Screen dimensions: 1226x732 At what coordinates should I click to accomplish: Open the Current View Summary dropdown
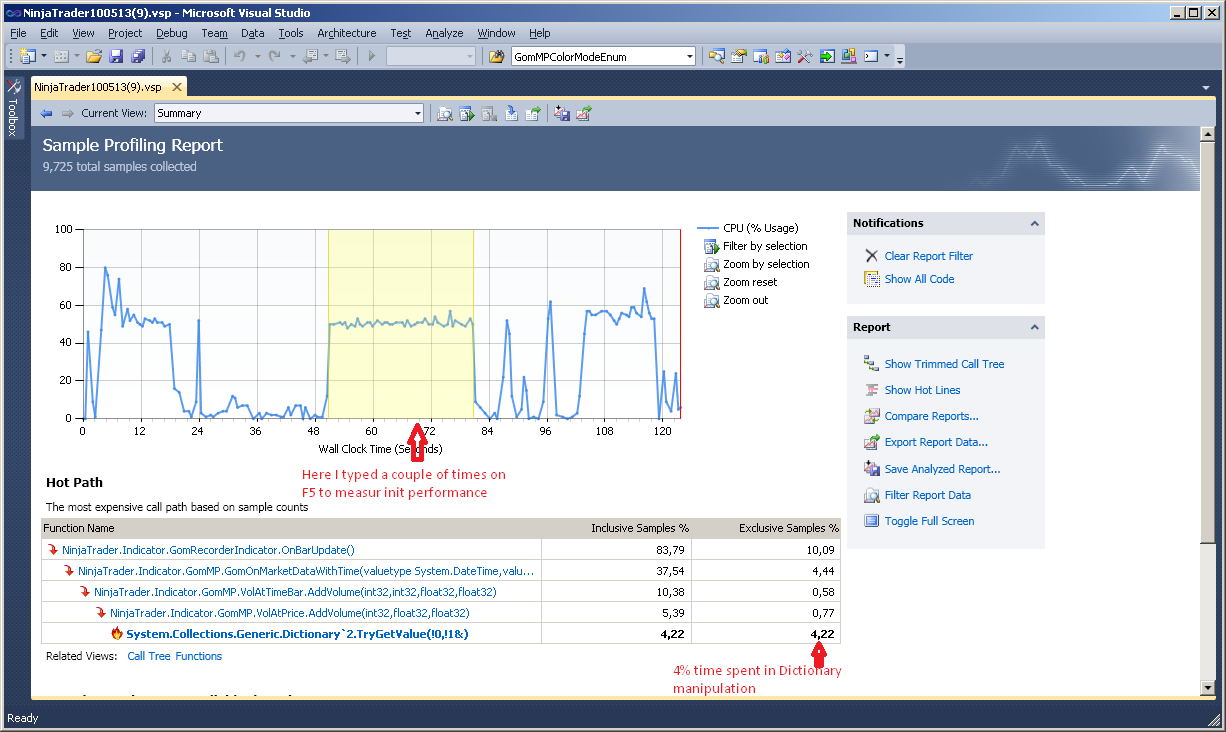pos(417,113)
